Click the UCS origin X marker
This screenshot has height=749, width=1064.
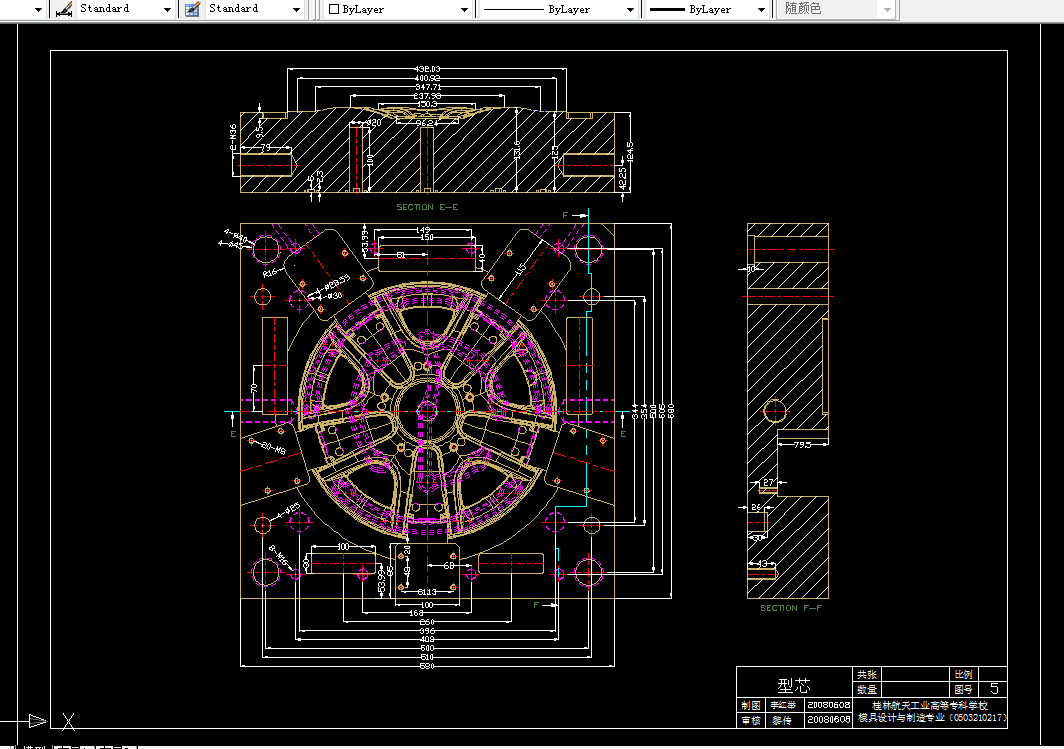68,721
